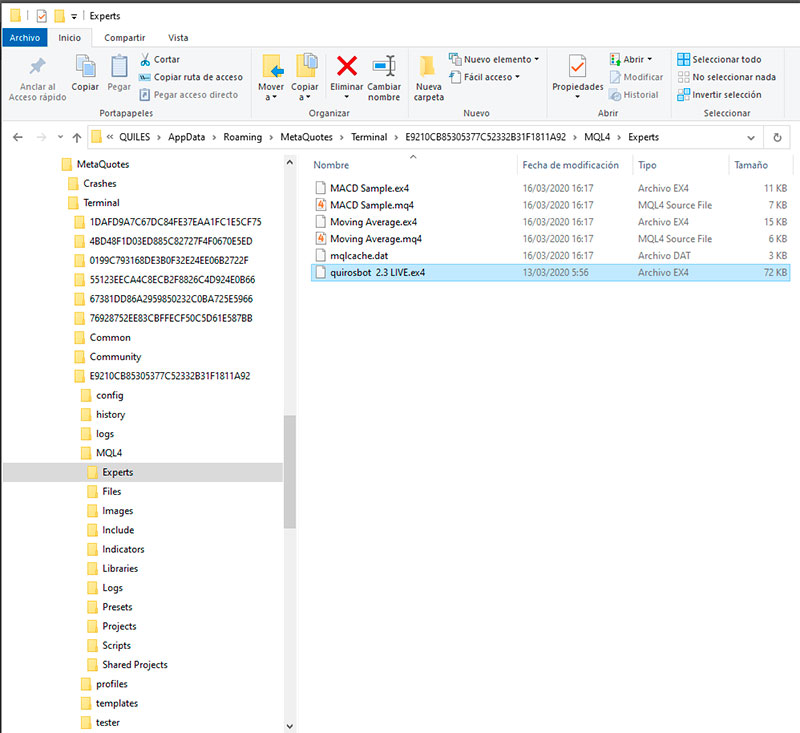
Task: Click the red Eliminar delete icon
Action: pyautogui.click(x=347, y=68)
